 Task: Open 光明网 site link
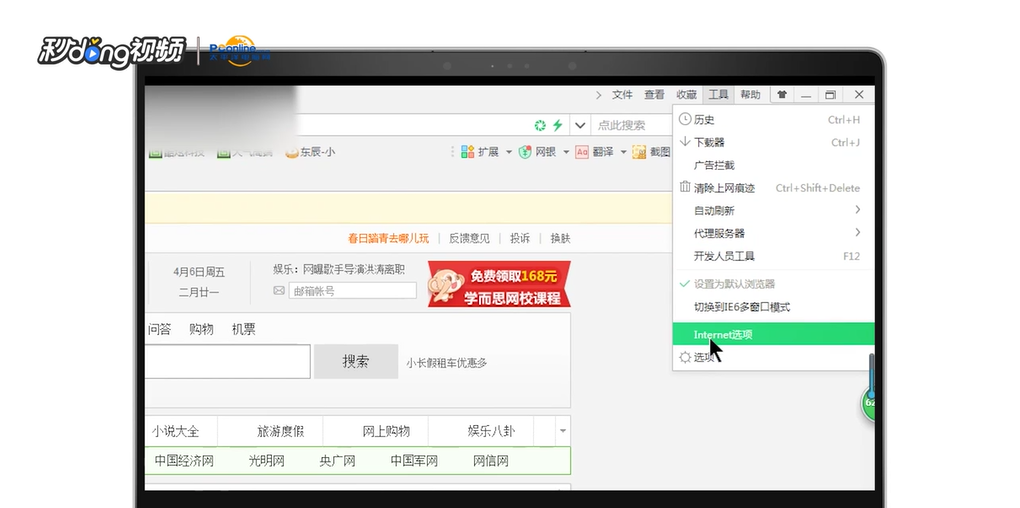[x=267, y=461]
